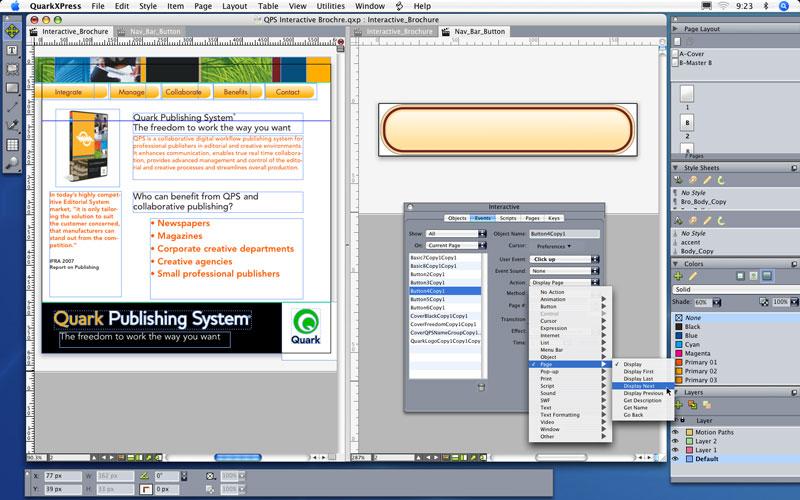This screenshot has width=800, height=500.
Task: Click the pencil edit icon in Colors panel
Action: (693, 276)
